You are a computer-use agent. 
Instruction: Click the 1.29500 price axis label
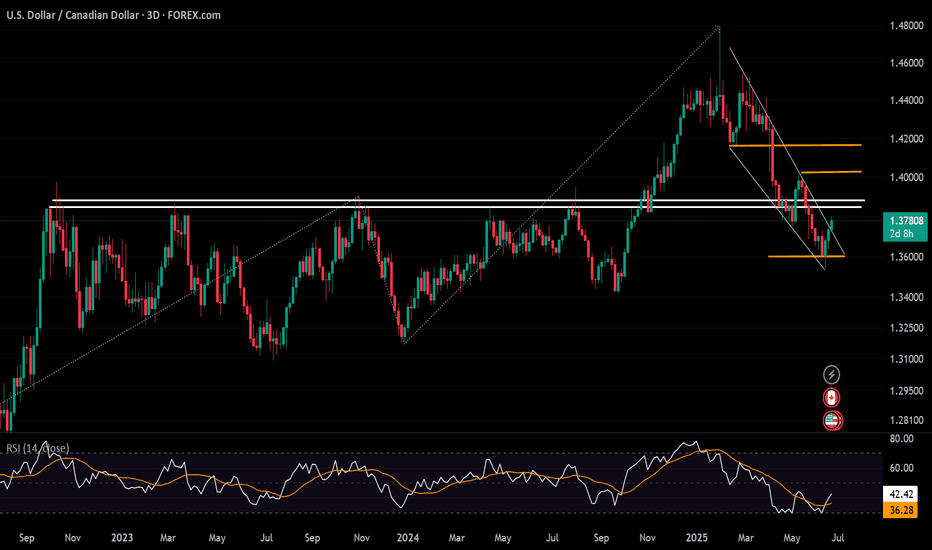point(906,391)
